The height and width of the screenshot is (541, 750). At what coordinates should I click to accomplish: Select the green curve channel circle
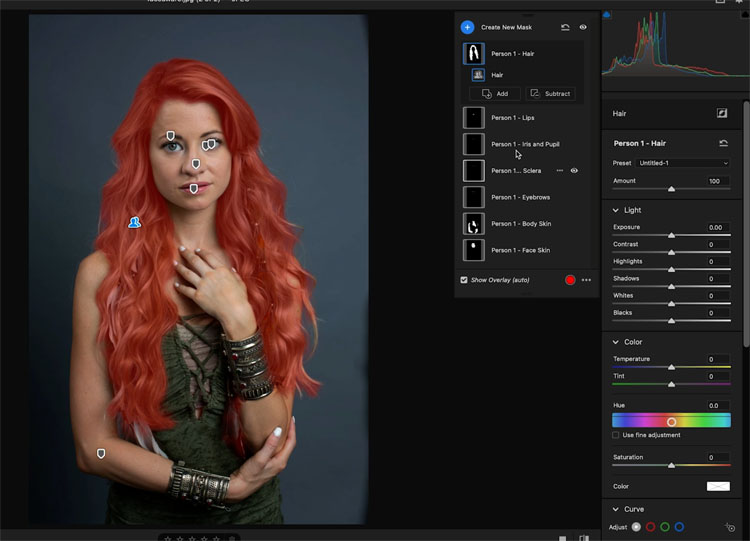[665, 527]
